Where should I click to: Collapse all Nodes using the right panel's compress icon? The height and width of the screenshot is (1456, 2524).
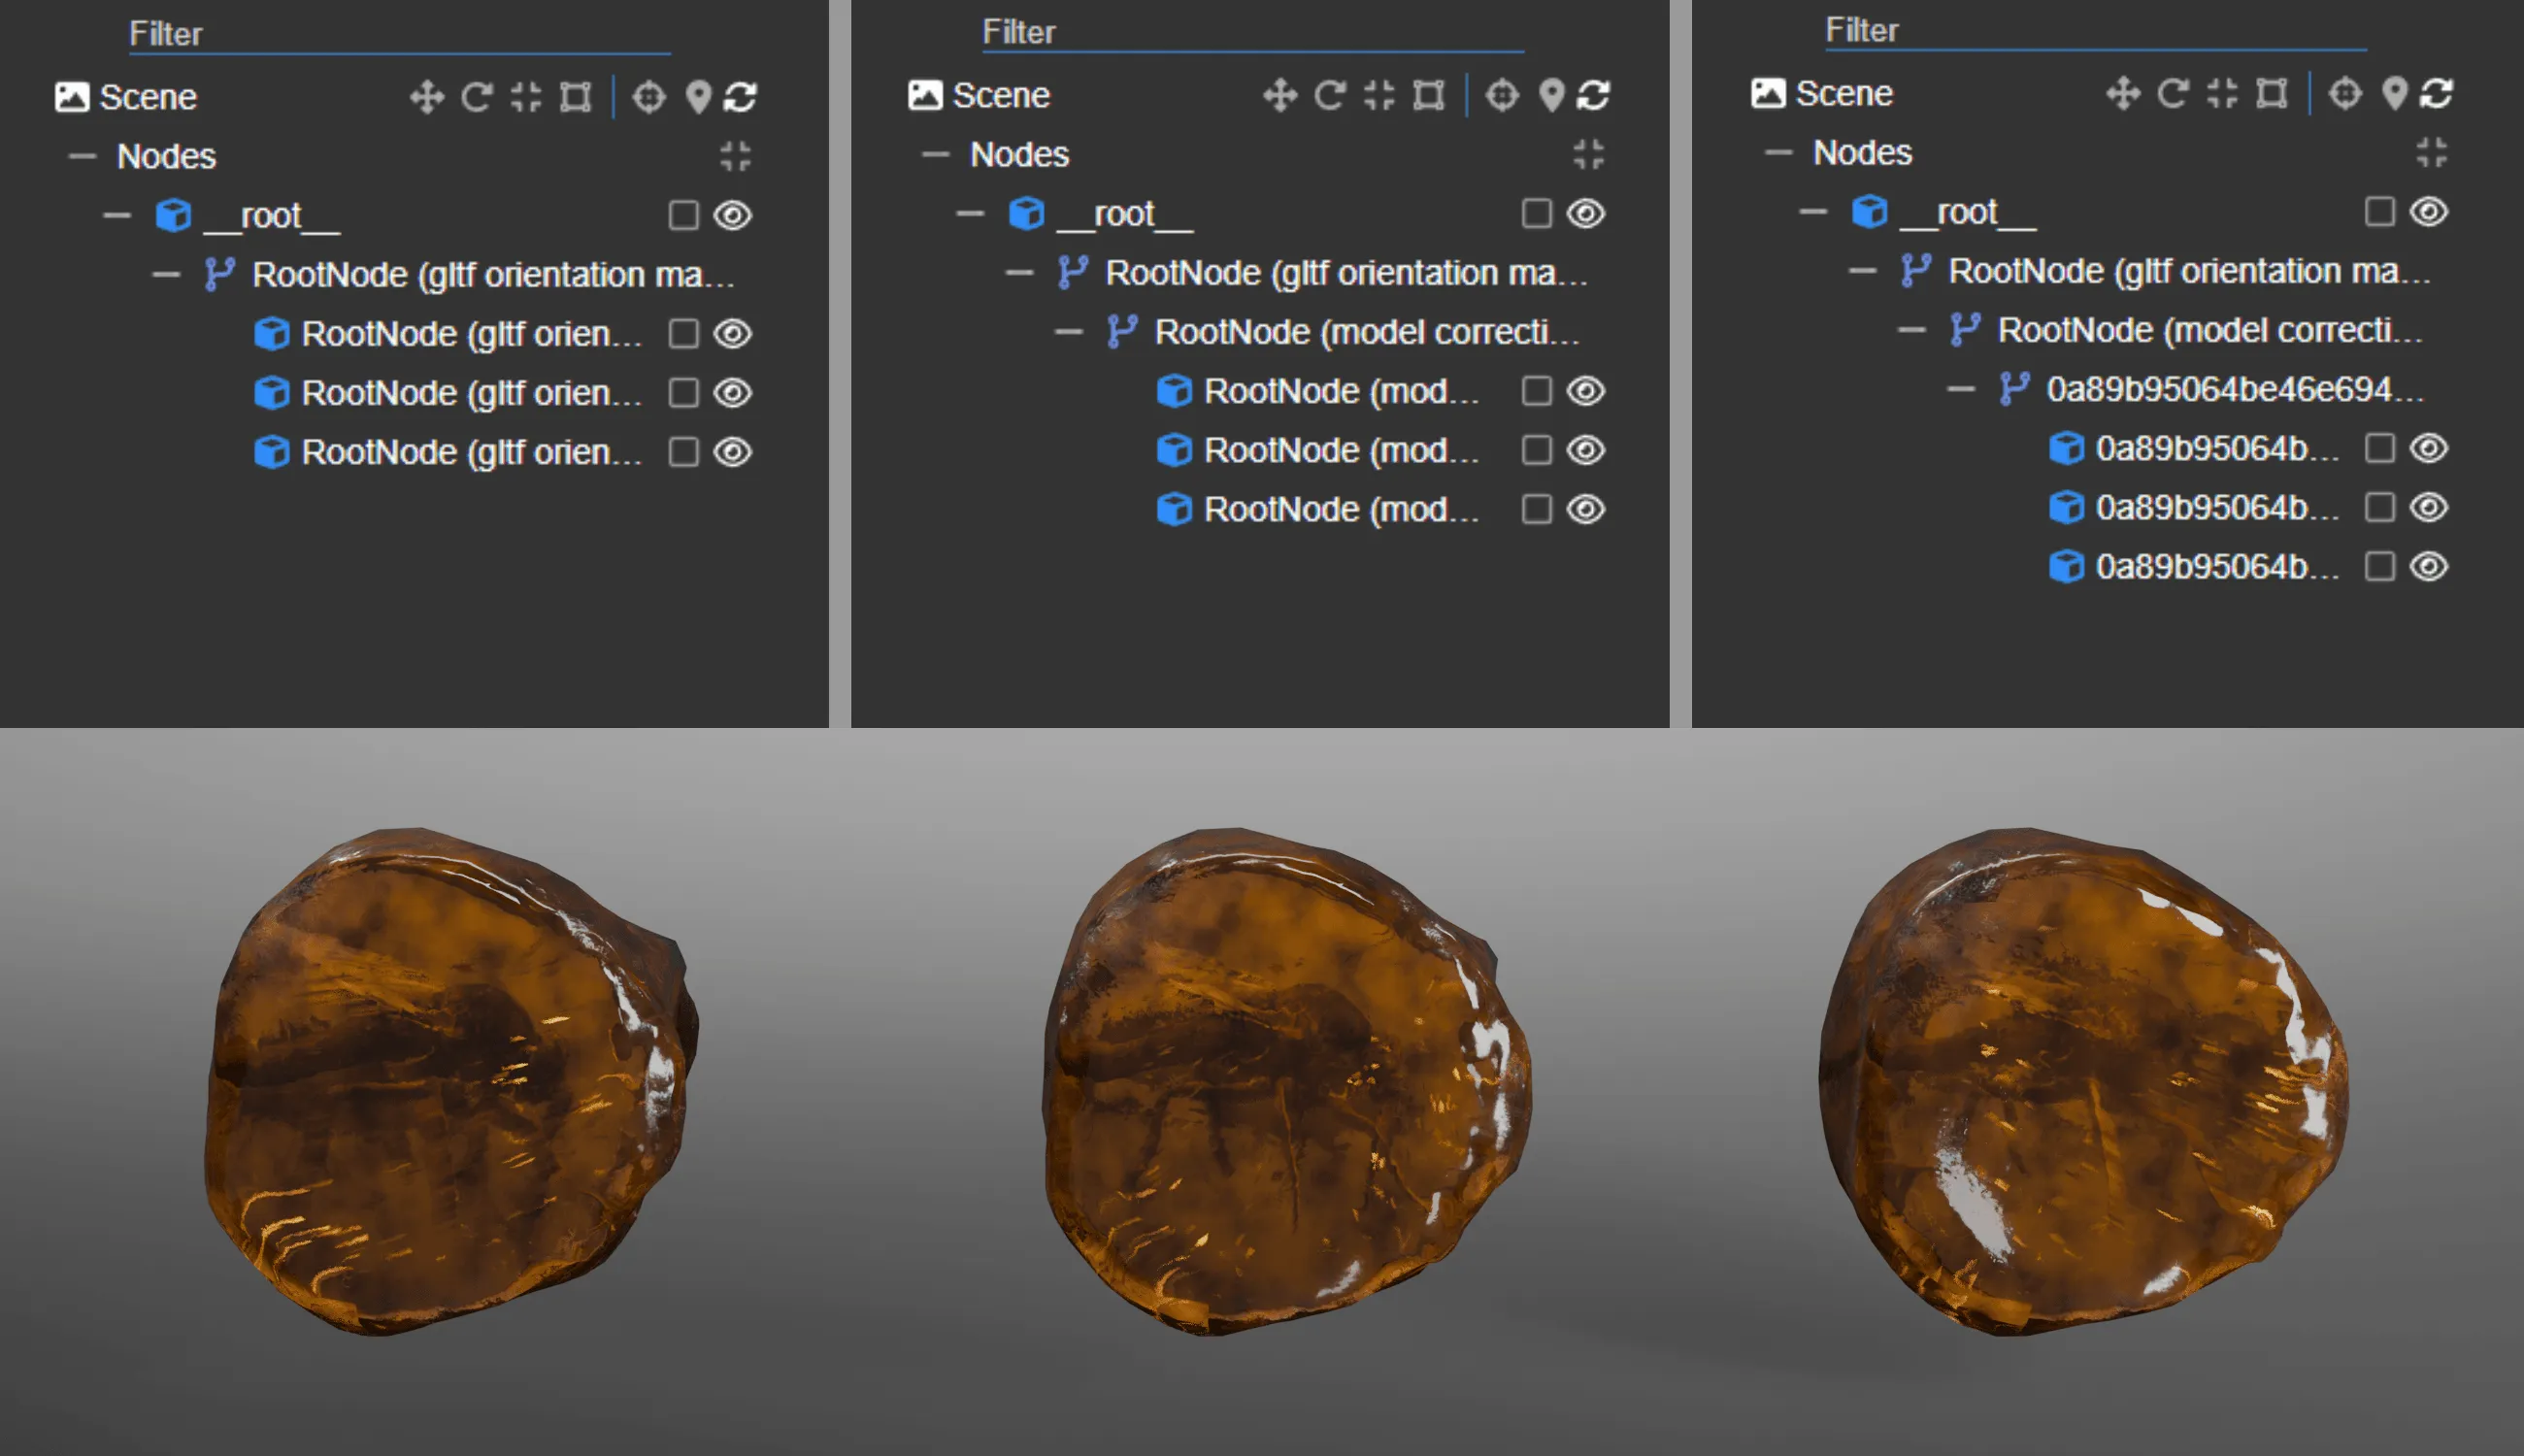(2431, 152)
